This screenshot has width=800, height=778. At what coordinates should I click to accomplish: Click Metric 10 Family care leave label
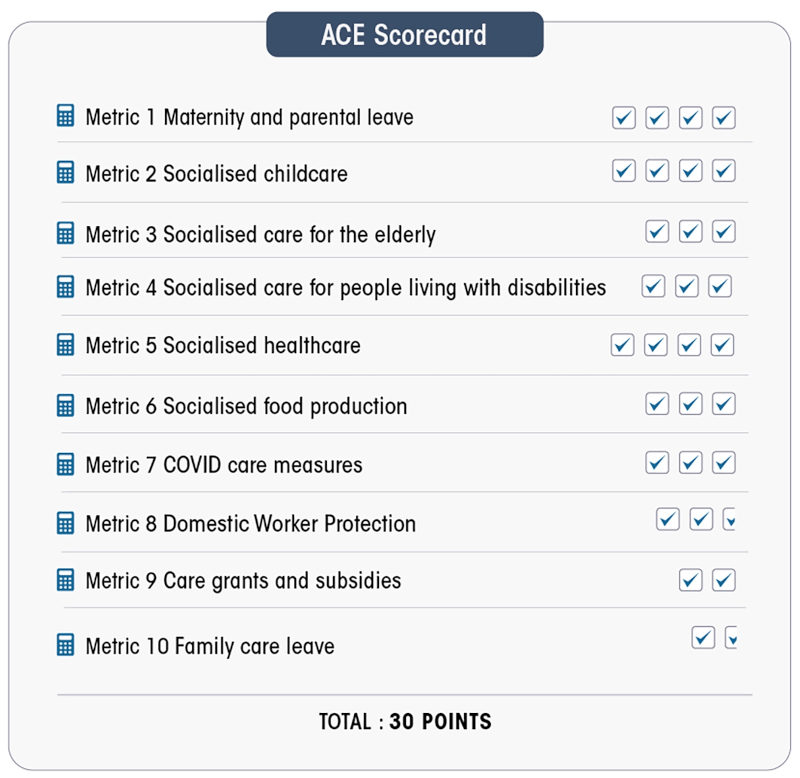pos(210,646)
